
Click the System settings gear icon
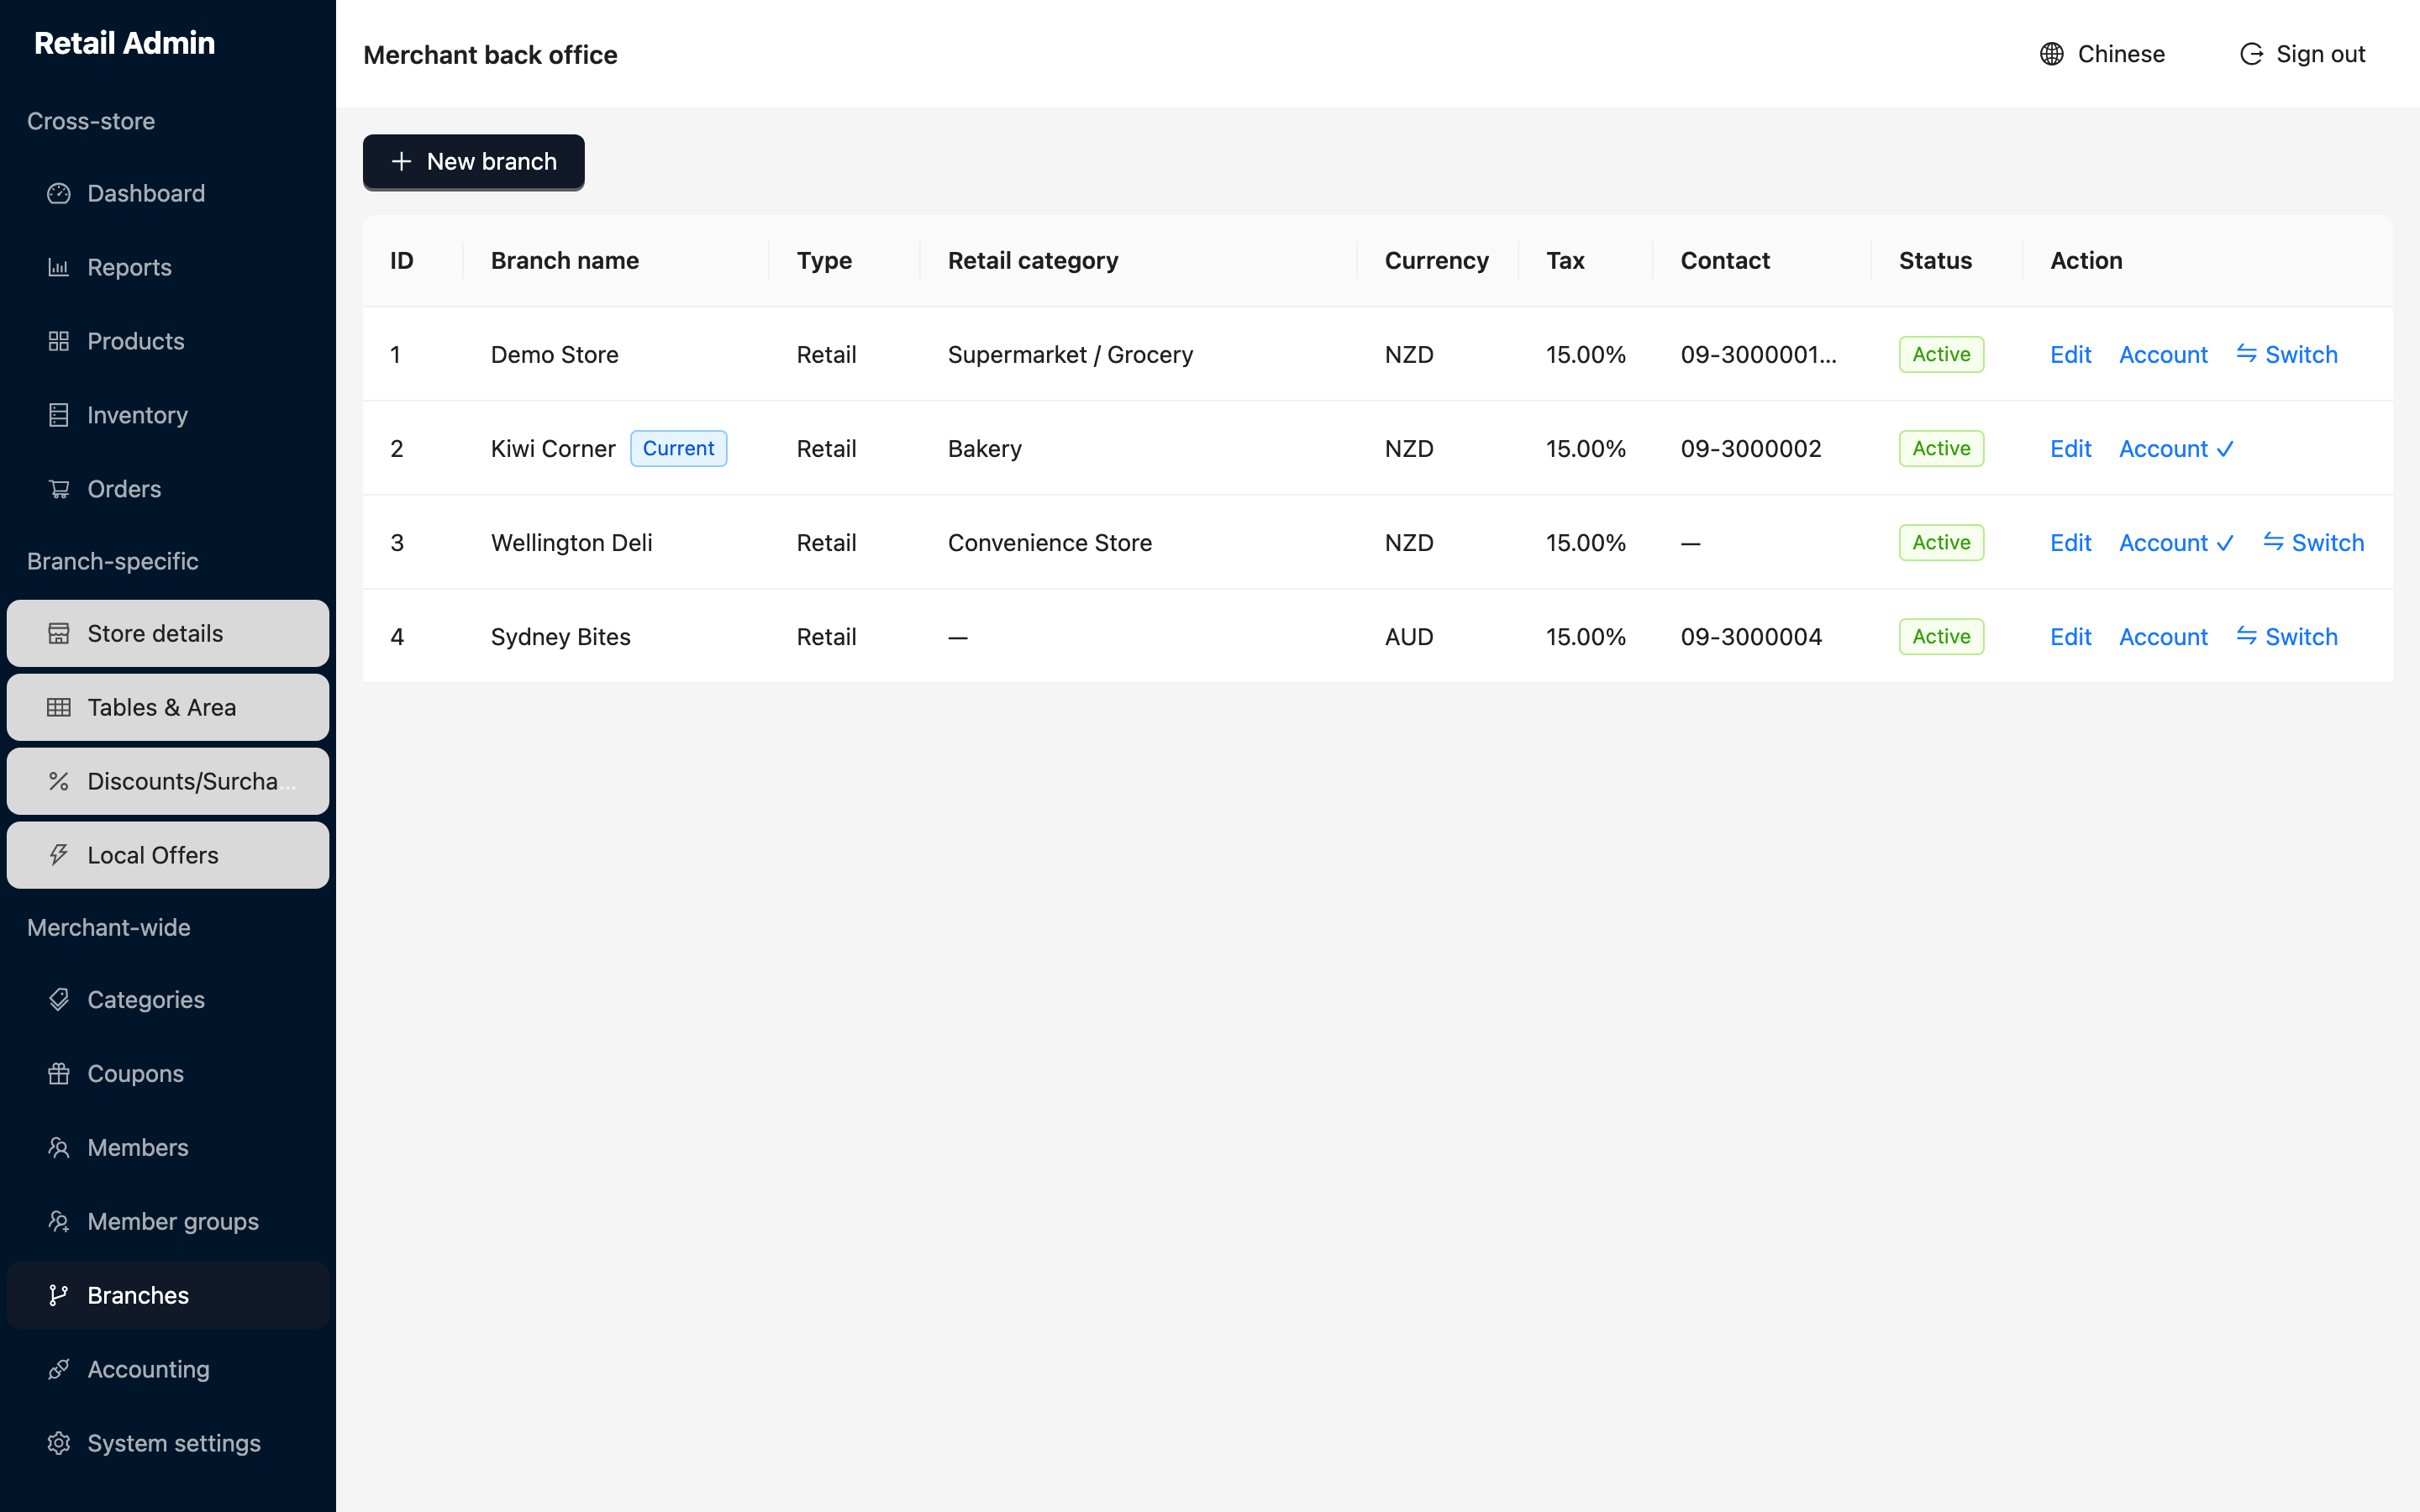click(x=59, y=1443)
